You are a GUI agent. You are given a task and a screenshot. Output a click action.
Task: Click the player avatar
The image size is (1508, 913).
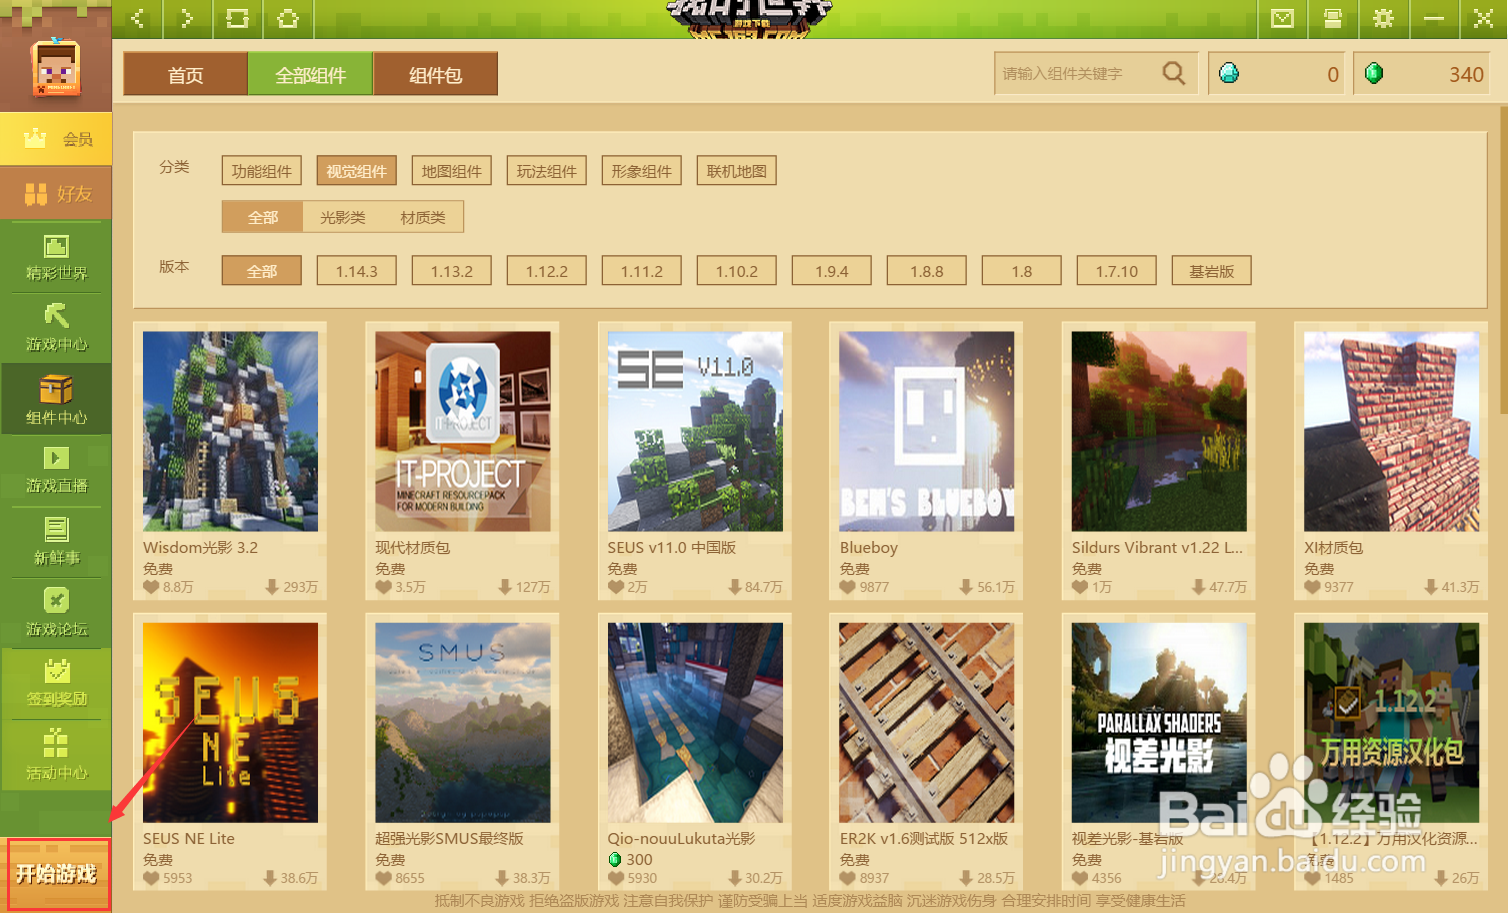[56, 68]
